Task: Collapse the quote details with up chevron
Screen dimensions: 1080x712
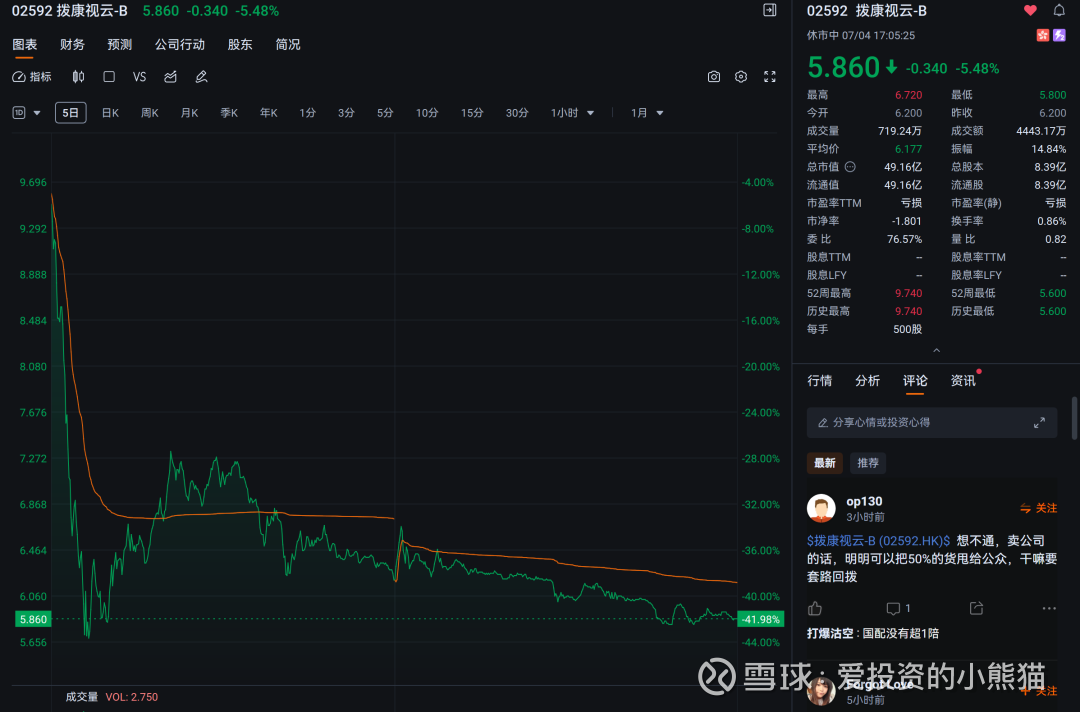Action: tap(937, 350)
